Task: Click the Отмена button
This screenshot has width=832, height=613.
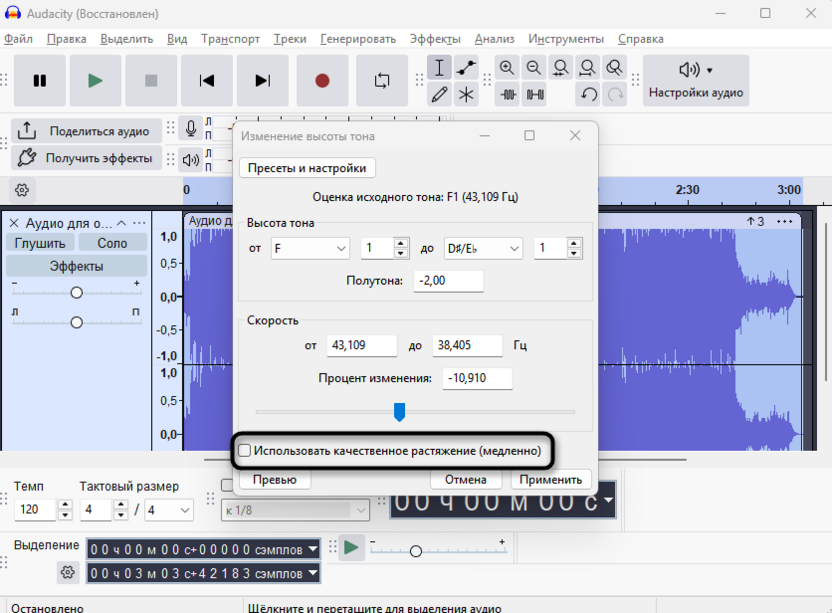Action: point(466,479)
